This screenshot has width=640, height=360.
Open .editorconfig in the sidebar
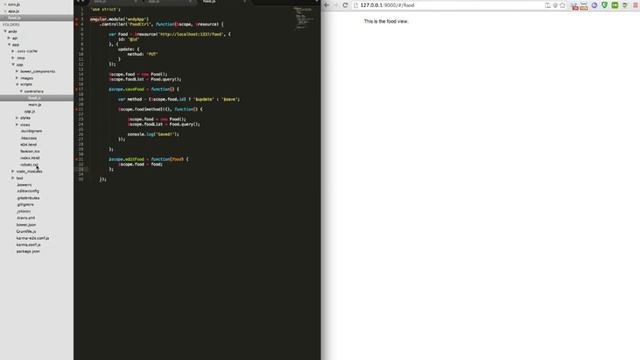tap(28, 191)
